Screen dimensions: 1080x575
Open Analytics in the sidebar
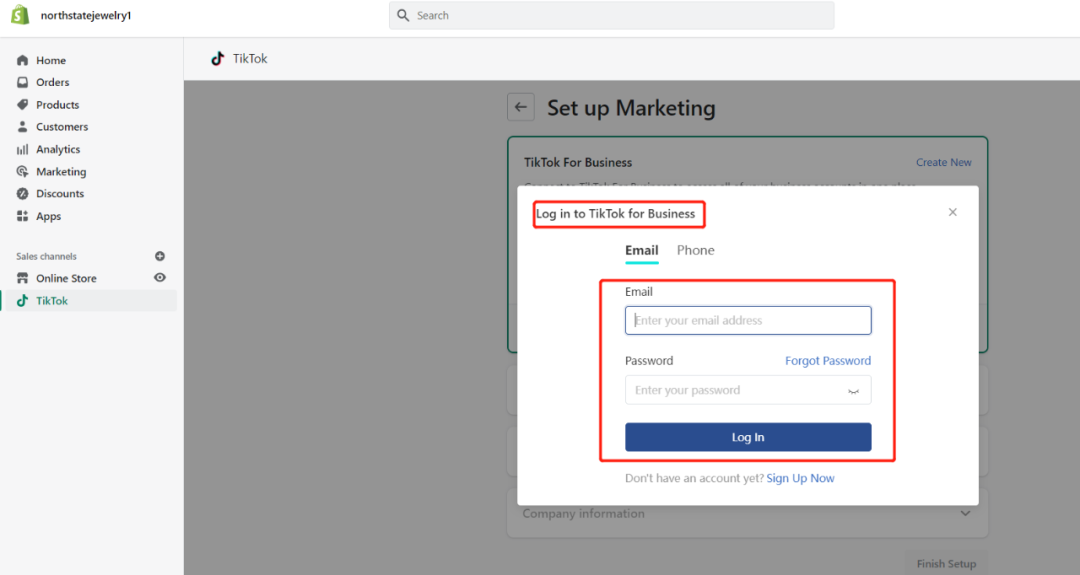(x=58, y=149)
